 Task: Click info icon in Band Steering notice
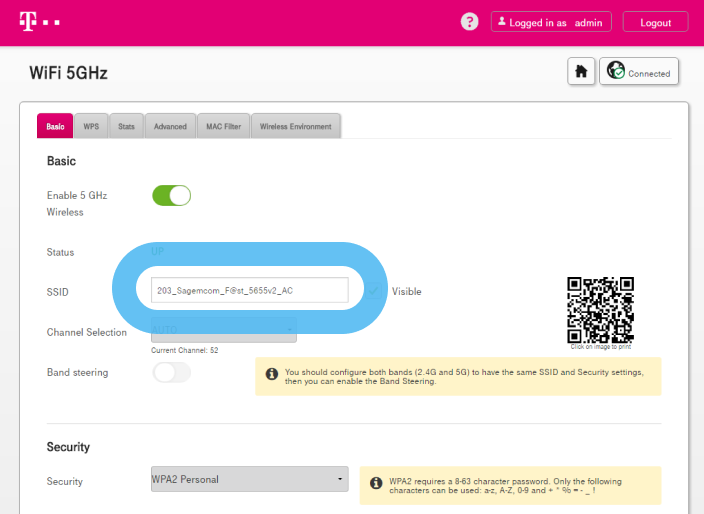[x=271, y=375]
